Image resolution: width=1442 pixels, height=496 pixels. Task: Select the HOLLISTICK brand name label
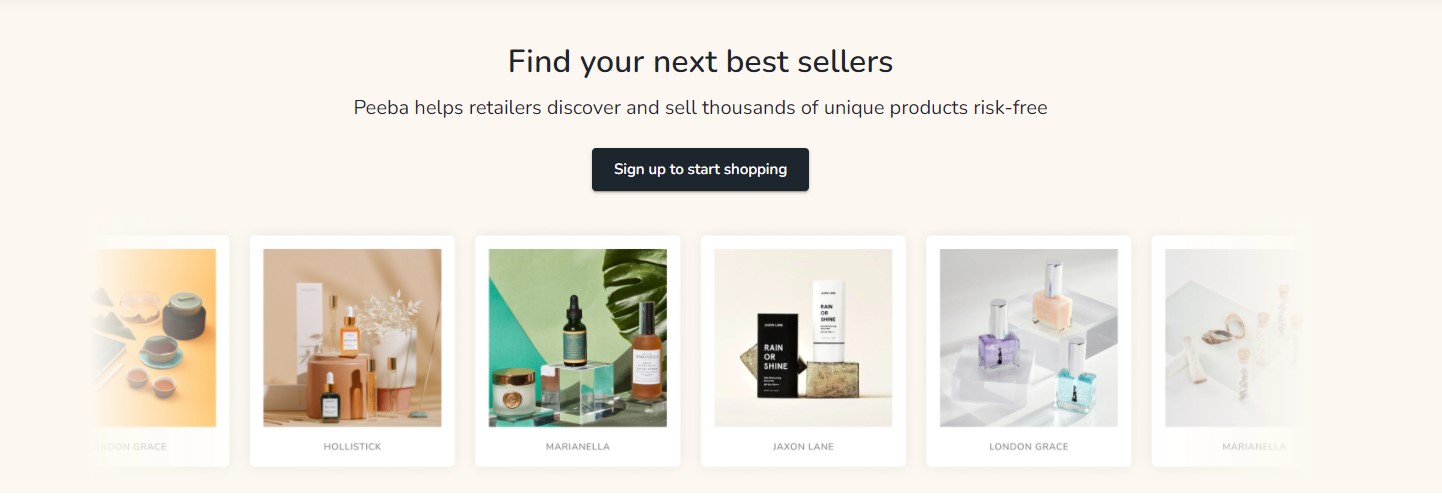pos(352,446)
